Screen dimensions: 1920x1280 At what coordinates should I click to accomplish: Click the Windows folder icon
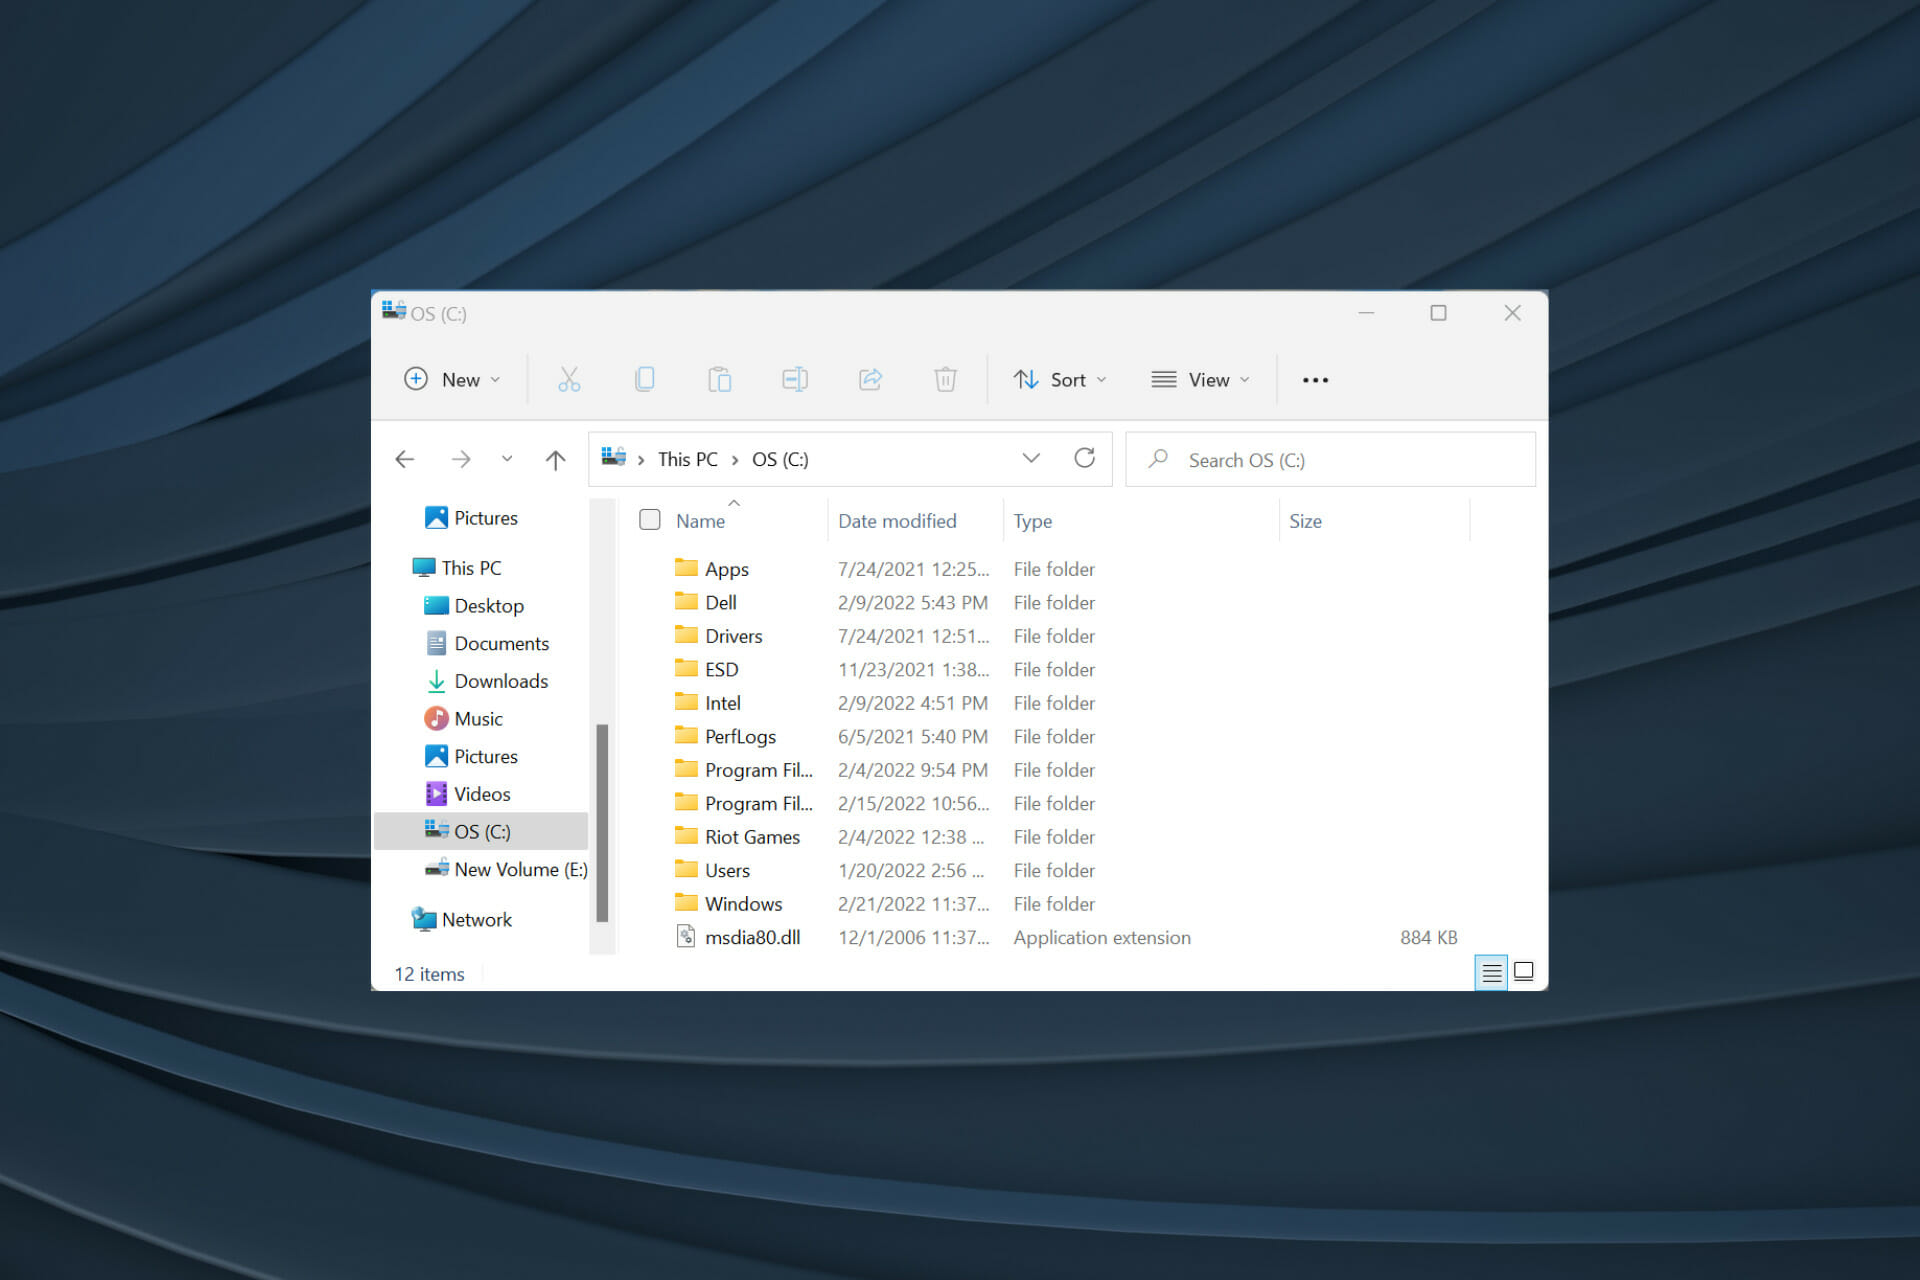(686, 903)
